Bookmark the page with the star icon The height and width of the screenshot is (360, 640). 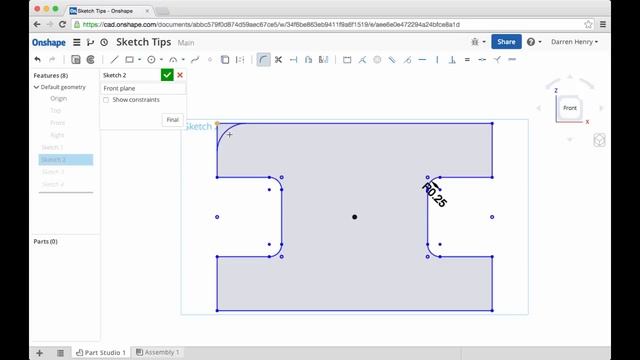pyautogui.click(x=588, y=24)
